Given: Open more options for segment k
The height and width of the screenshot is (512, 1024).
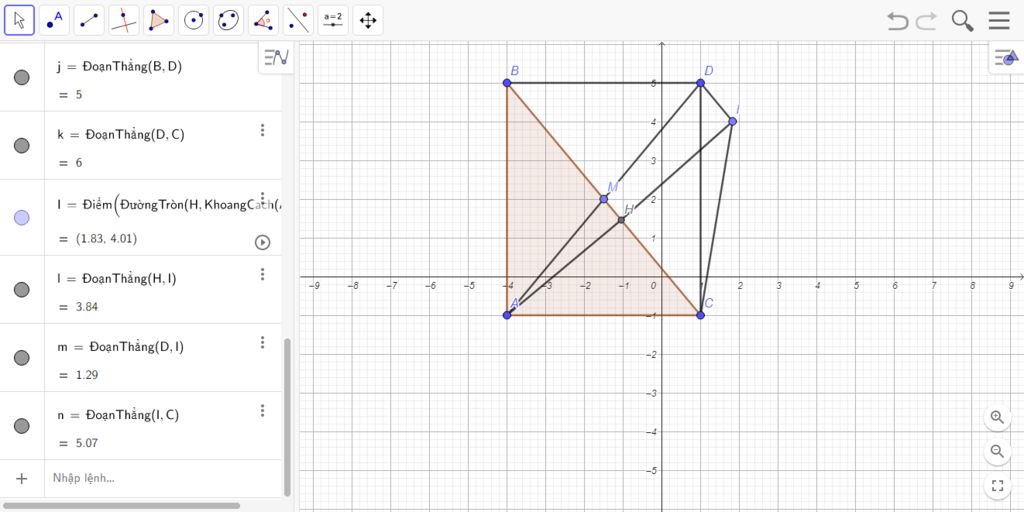Looking at the screenshot, I should 263,130.
